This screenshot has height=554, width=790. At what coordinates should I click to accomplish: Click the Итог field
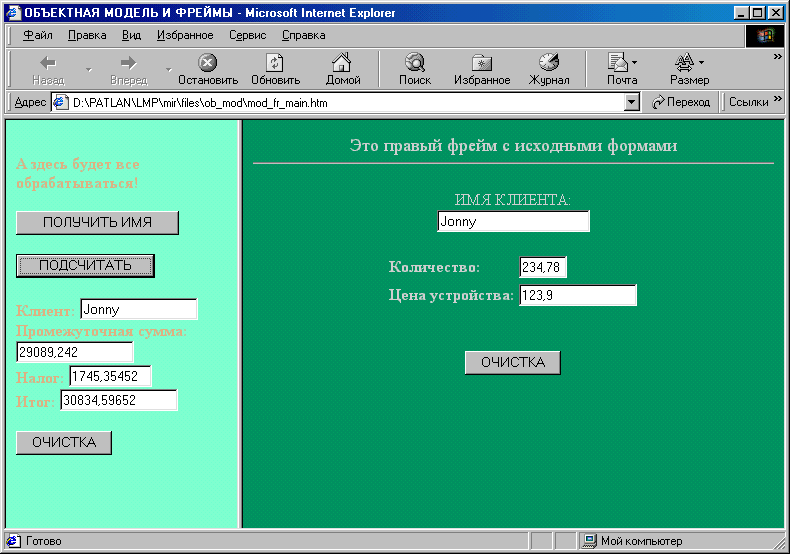(x=118, y=400)
